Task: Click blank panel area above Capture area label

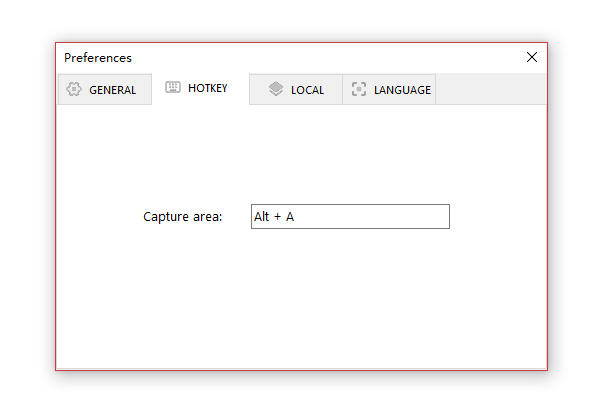Action: click(301, 154)
